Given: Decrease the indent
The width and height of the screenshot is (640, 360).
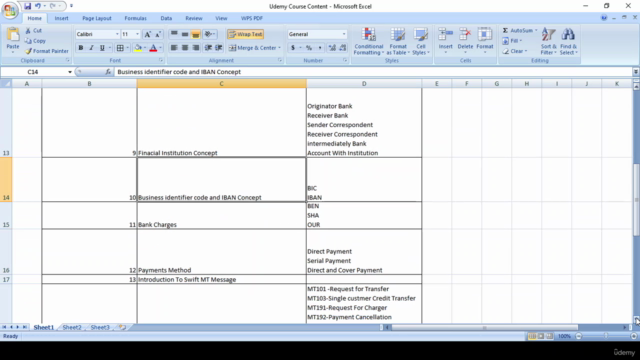Looking at the screenshot, I should [208, 48].
